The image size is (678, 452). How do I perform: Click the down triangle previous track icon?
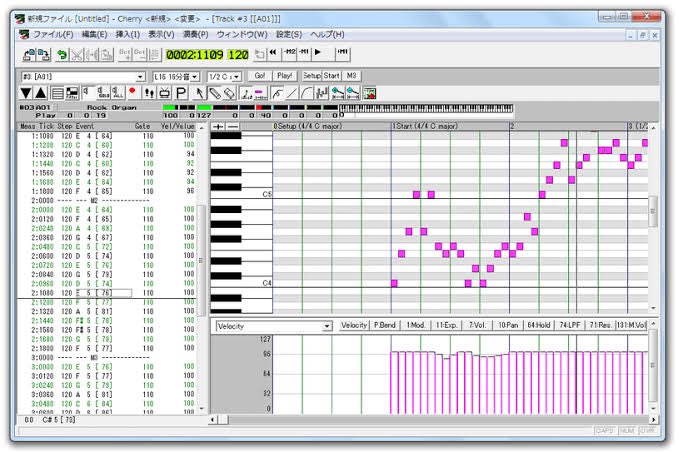tap(26, 93)
